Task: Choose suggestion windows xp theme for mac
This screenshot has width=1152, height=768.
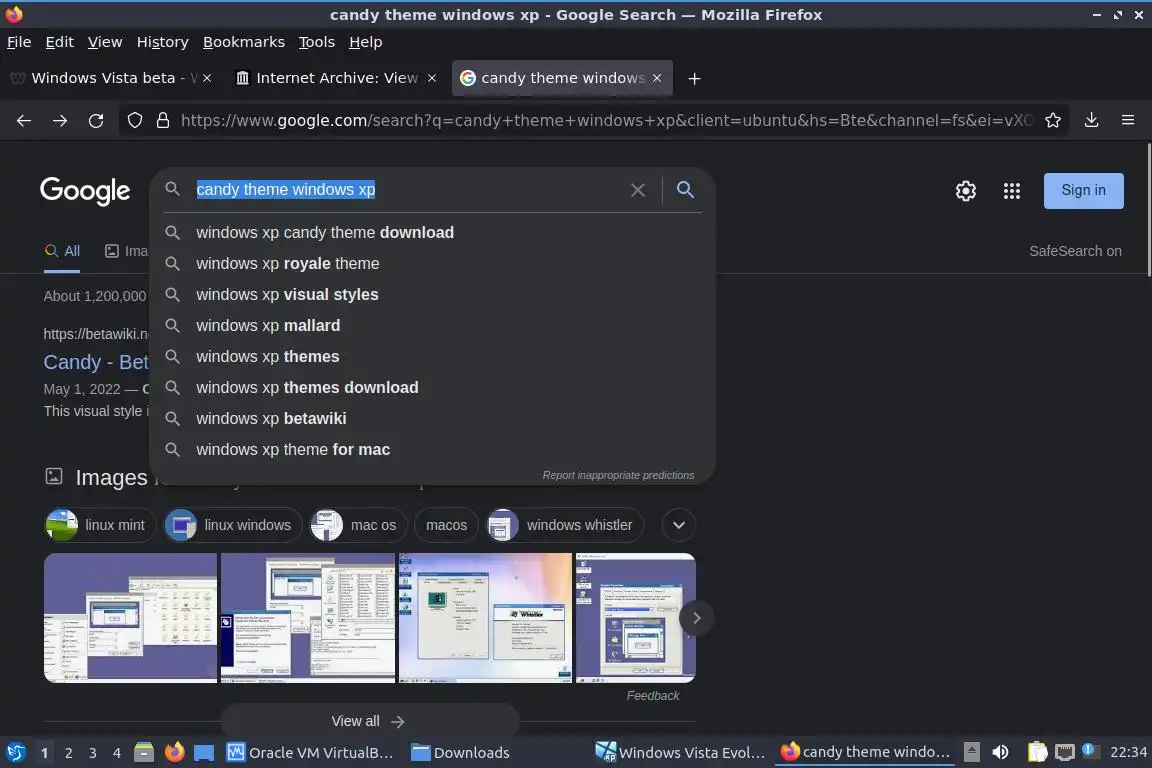Action: [x=432, y=449]
